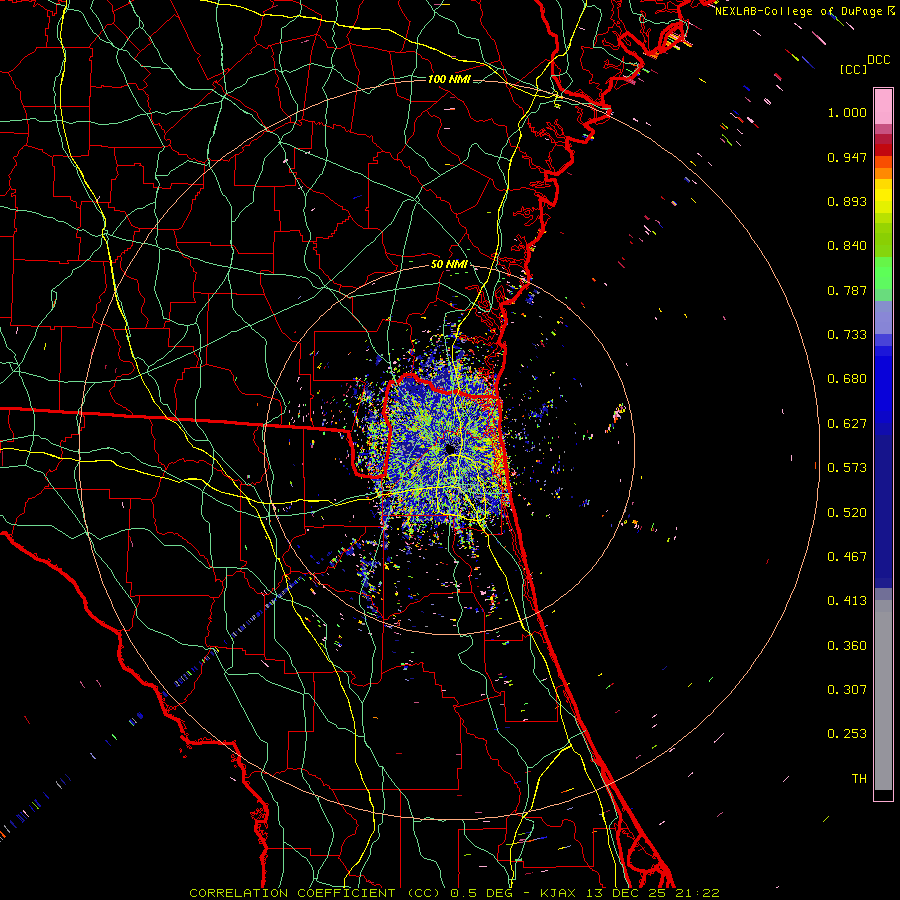
Task: Select the 0.467 scale value
Action: (x=847, y=557)
